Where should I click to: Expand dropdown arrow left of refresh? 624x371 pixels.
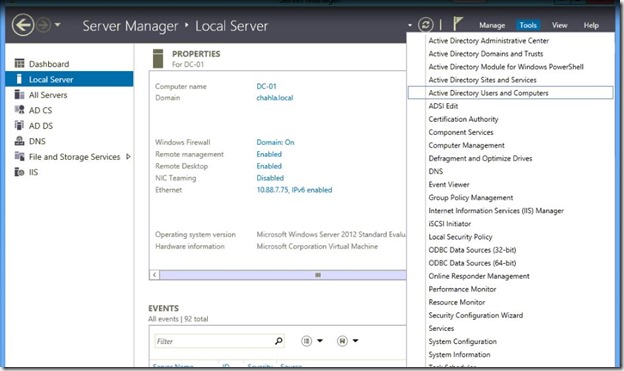[410, 25]
